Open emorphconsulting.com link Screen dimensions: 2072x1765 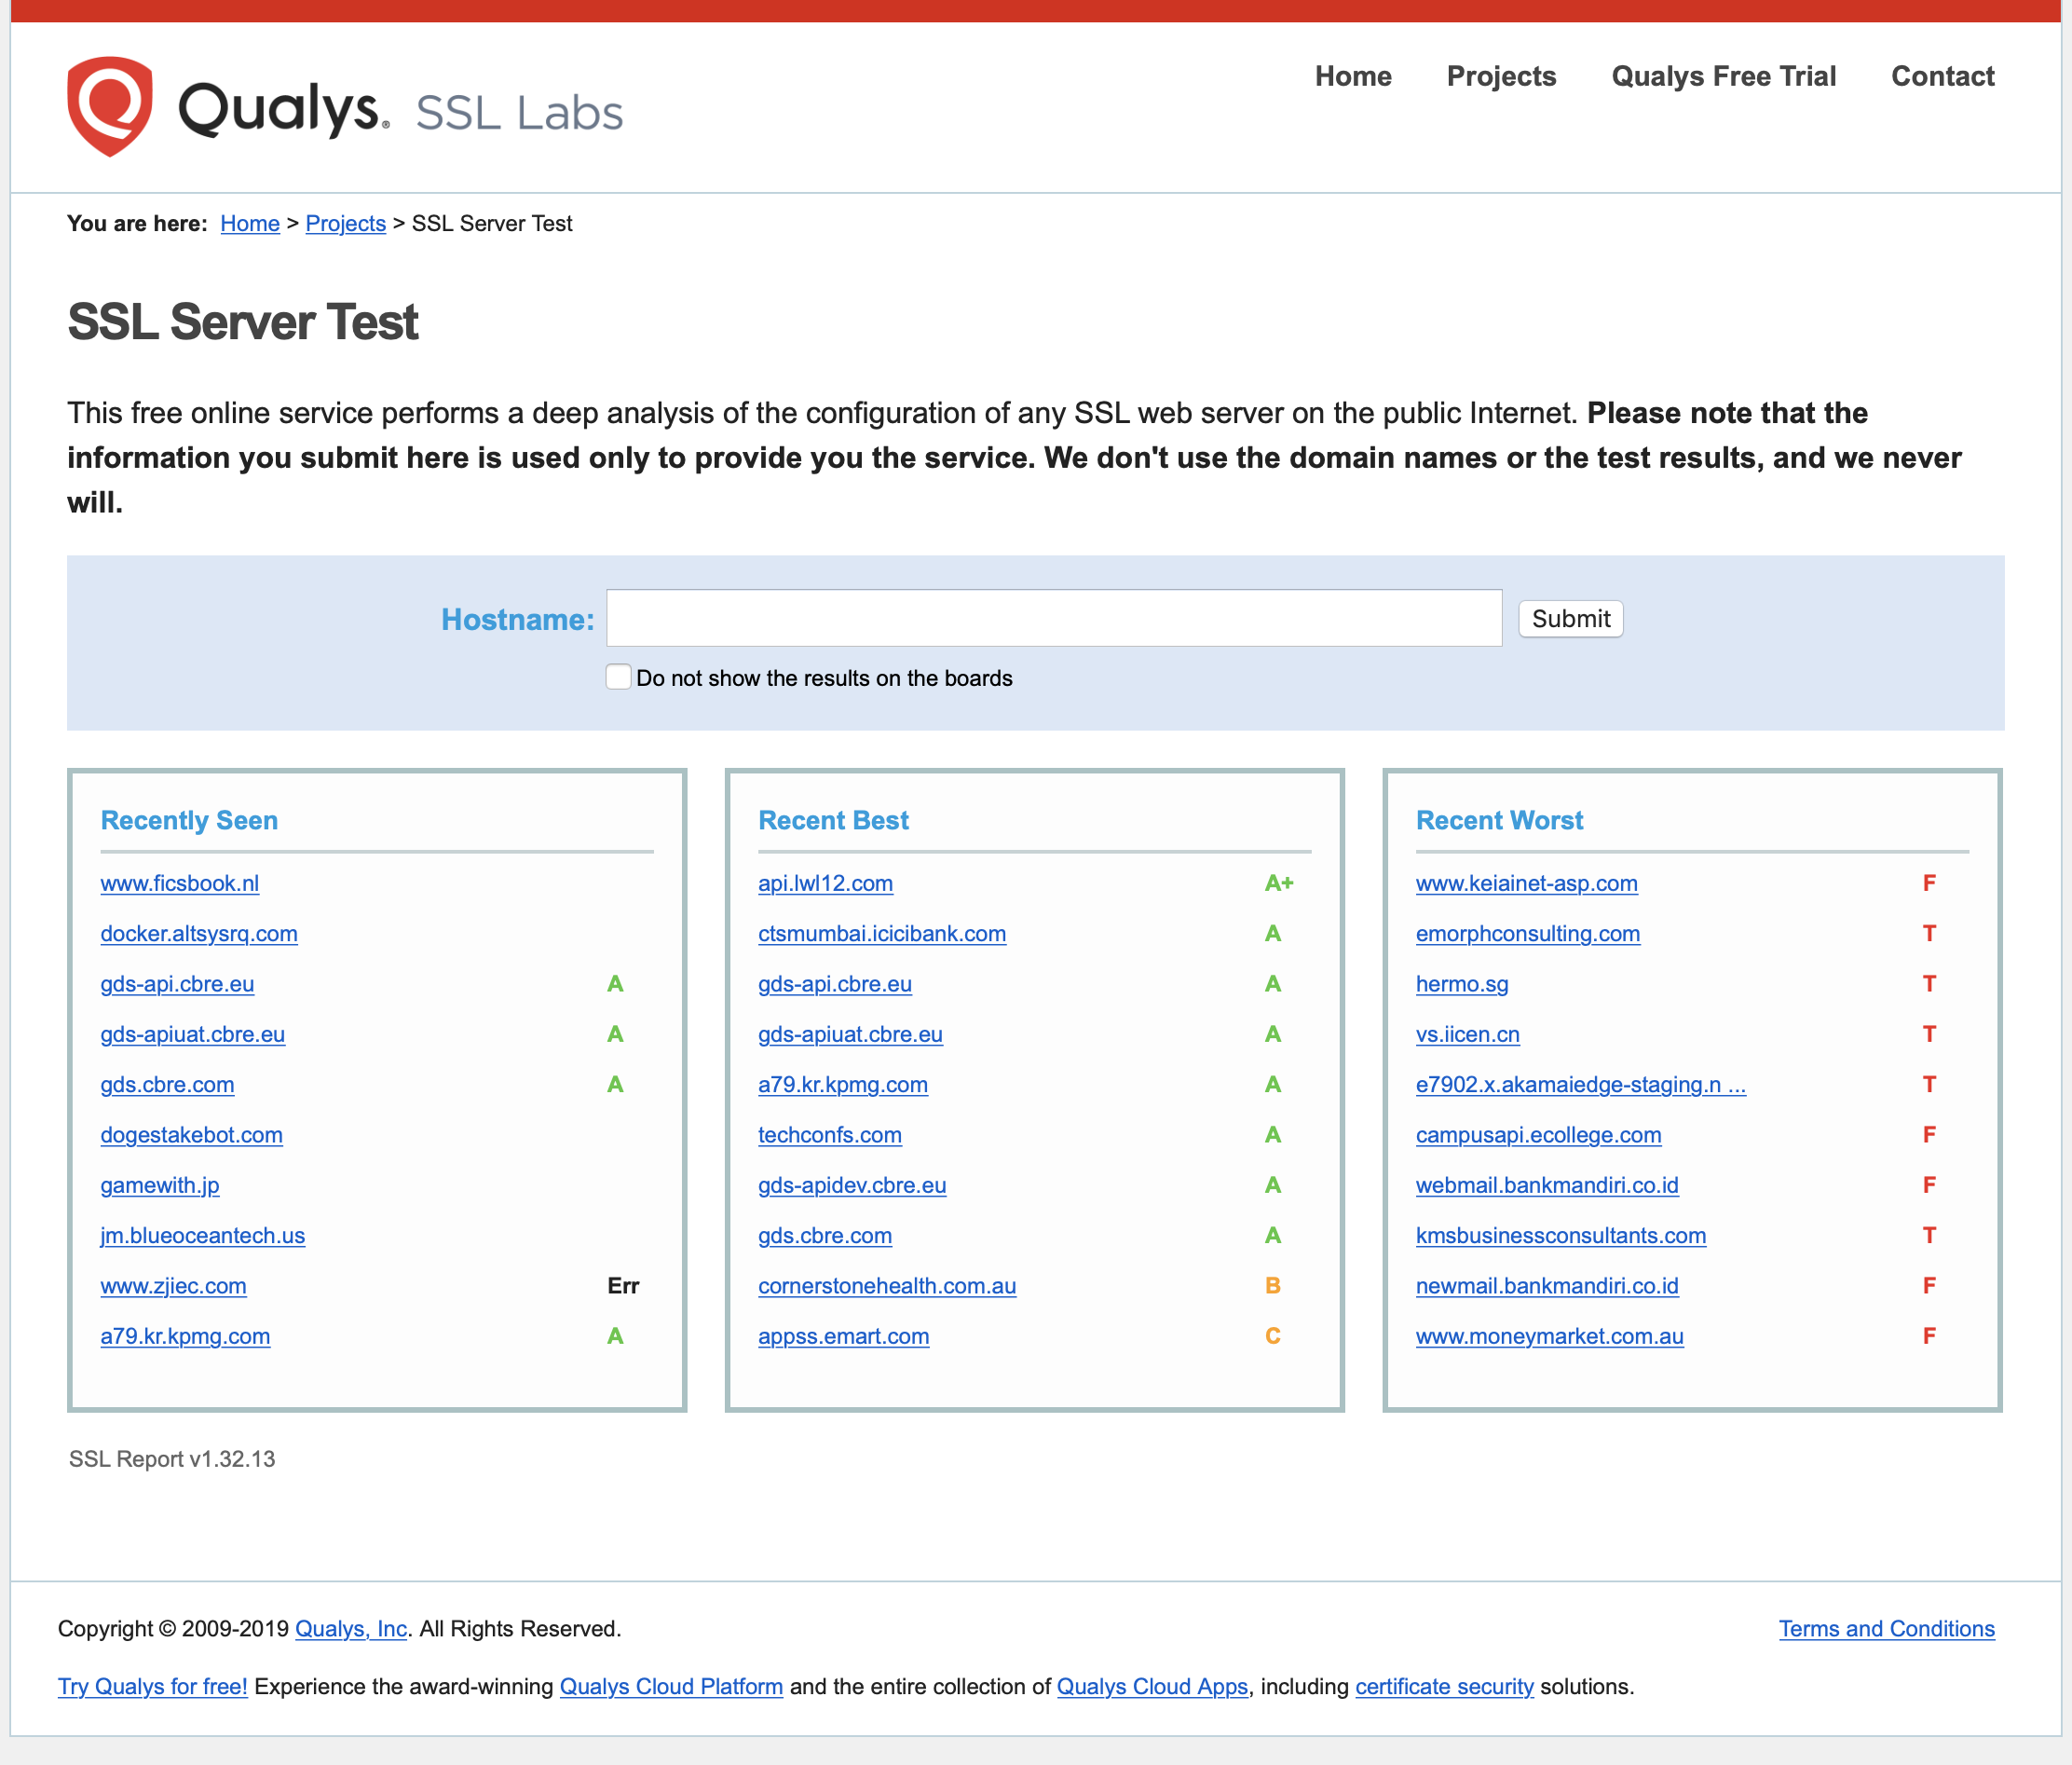coord(1528,933)
